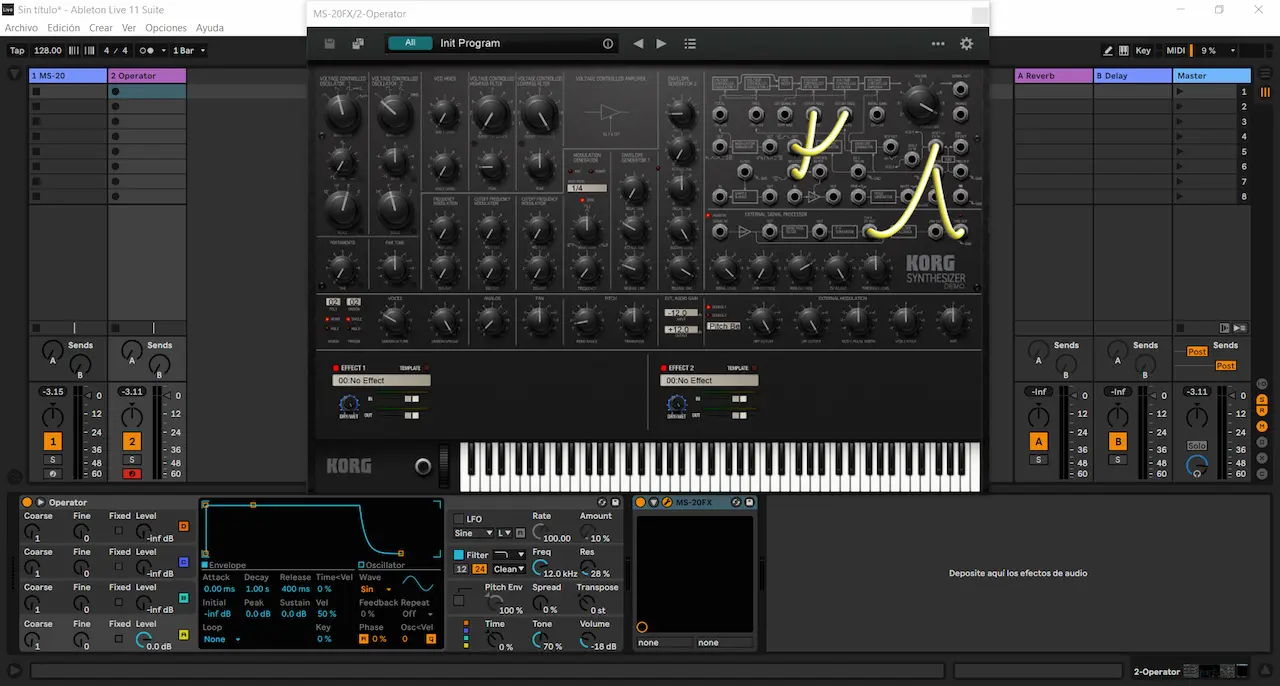Click the Tap tempo button
The height and width of the screenshot is (686, 1280).
17,50
